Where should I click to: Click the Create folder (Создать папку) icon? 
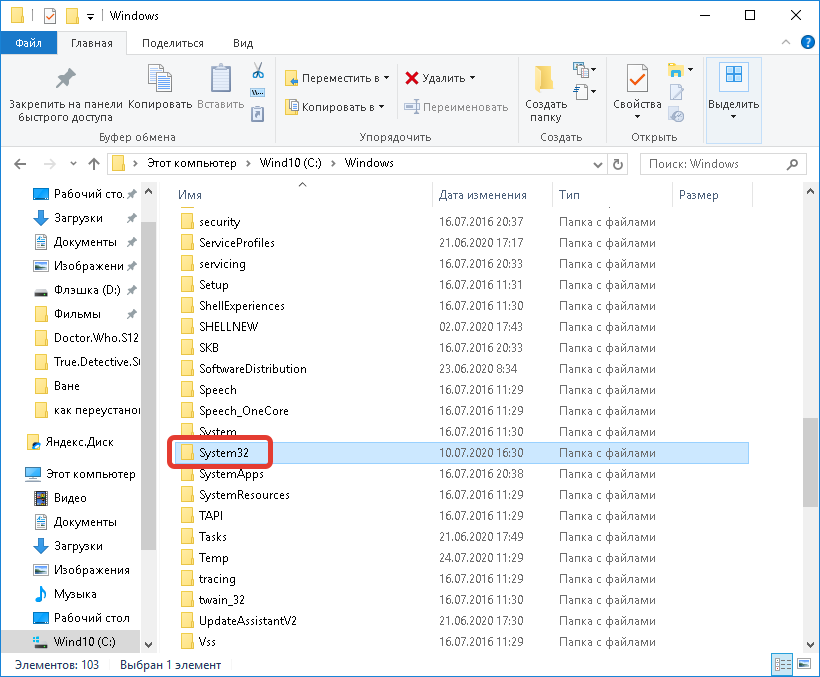pos(544,78)
